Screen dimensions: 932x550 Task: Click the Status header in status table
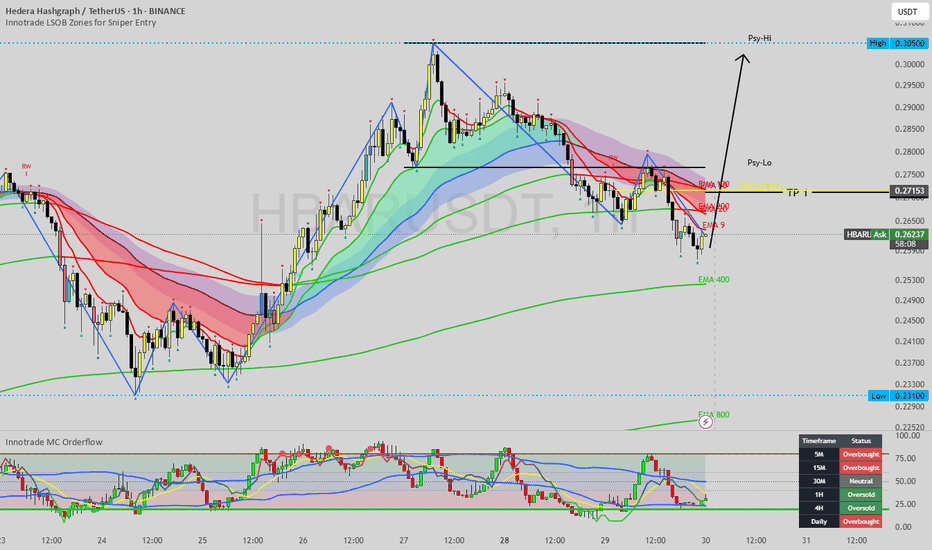(861, 441)
